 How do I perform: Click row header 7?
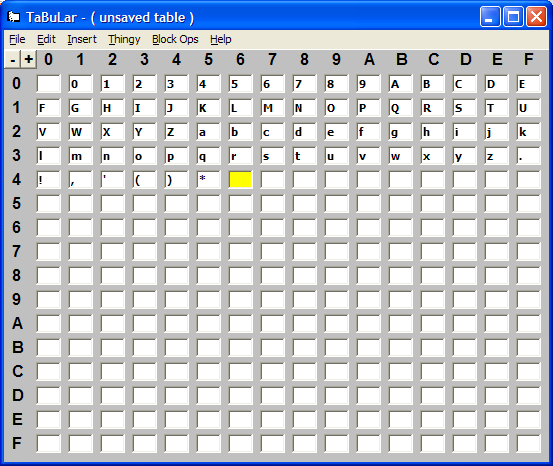click(17, 252)
